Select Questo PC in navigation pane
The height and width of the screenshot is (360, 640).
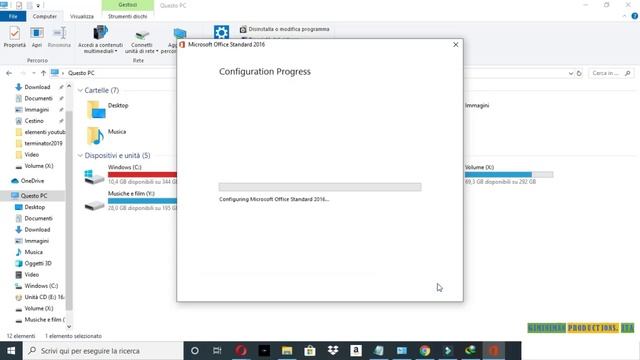(33, 196)
